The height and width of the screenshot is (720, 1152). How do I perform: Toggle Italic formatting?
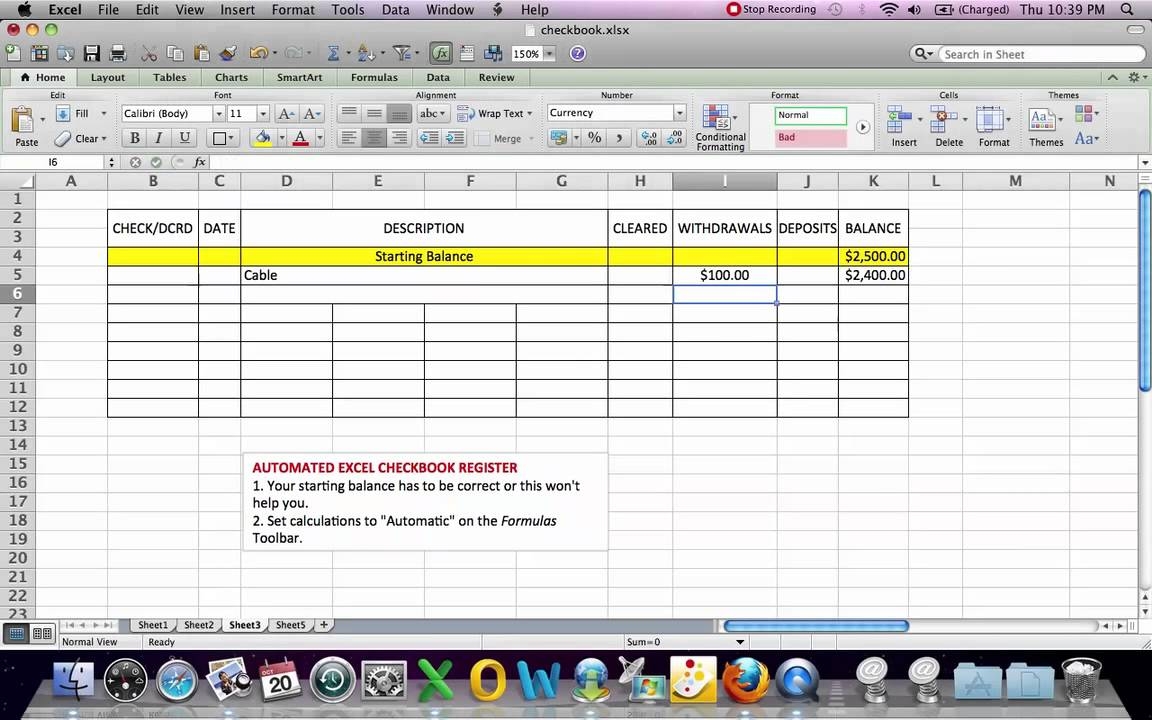(159, 138)
